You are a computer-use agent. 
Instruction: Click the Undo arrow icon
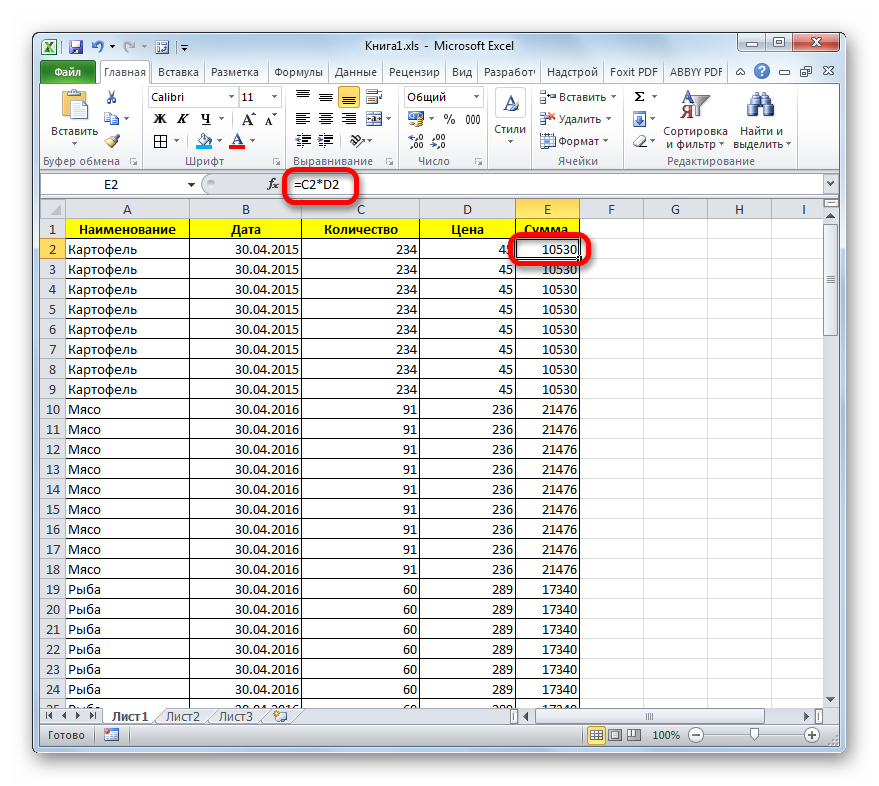point(98,47)
